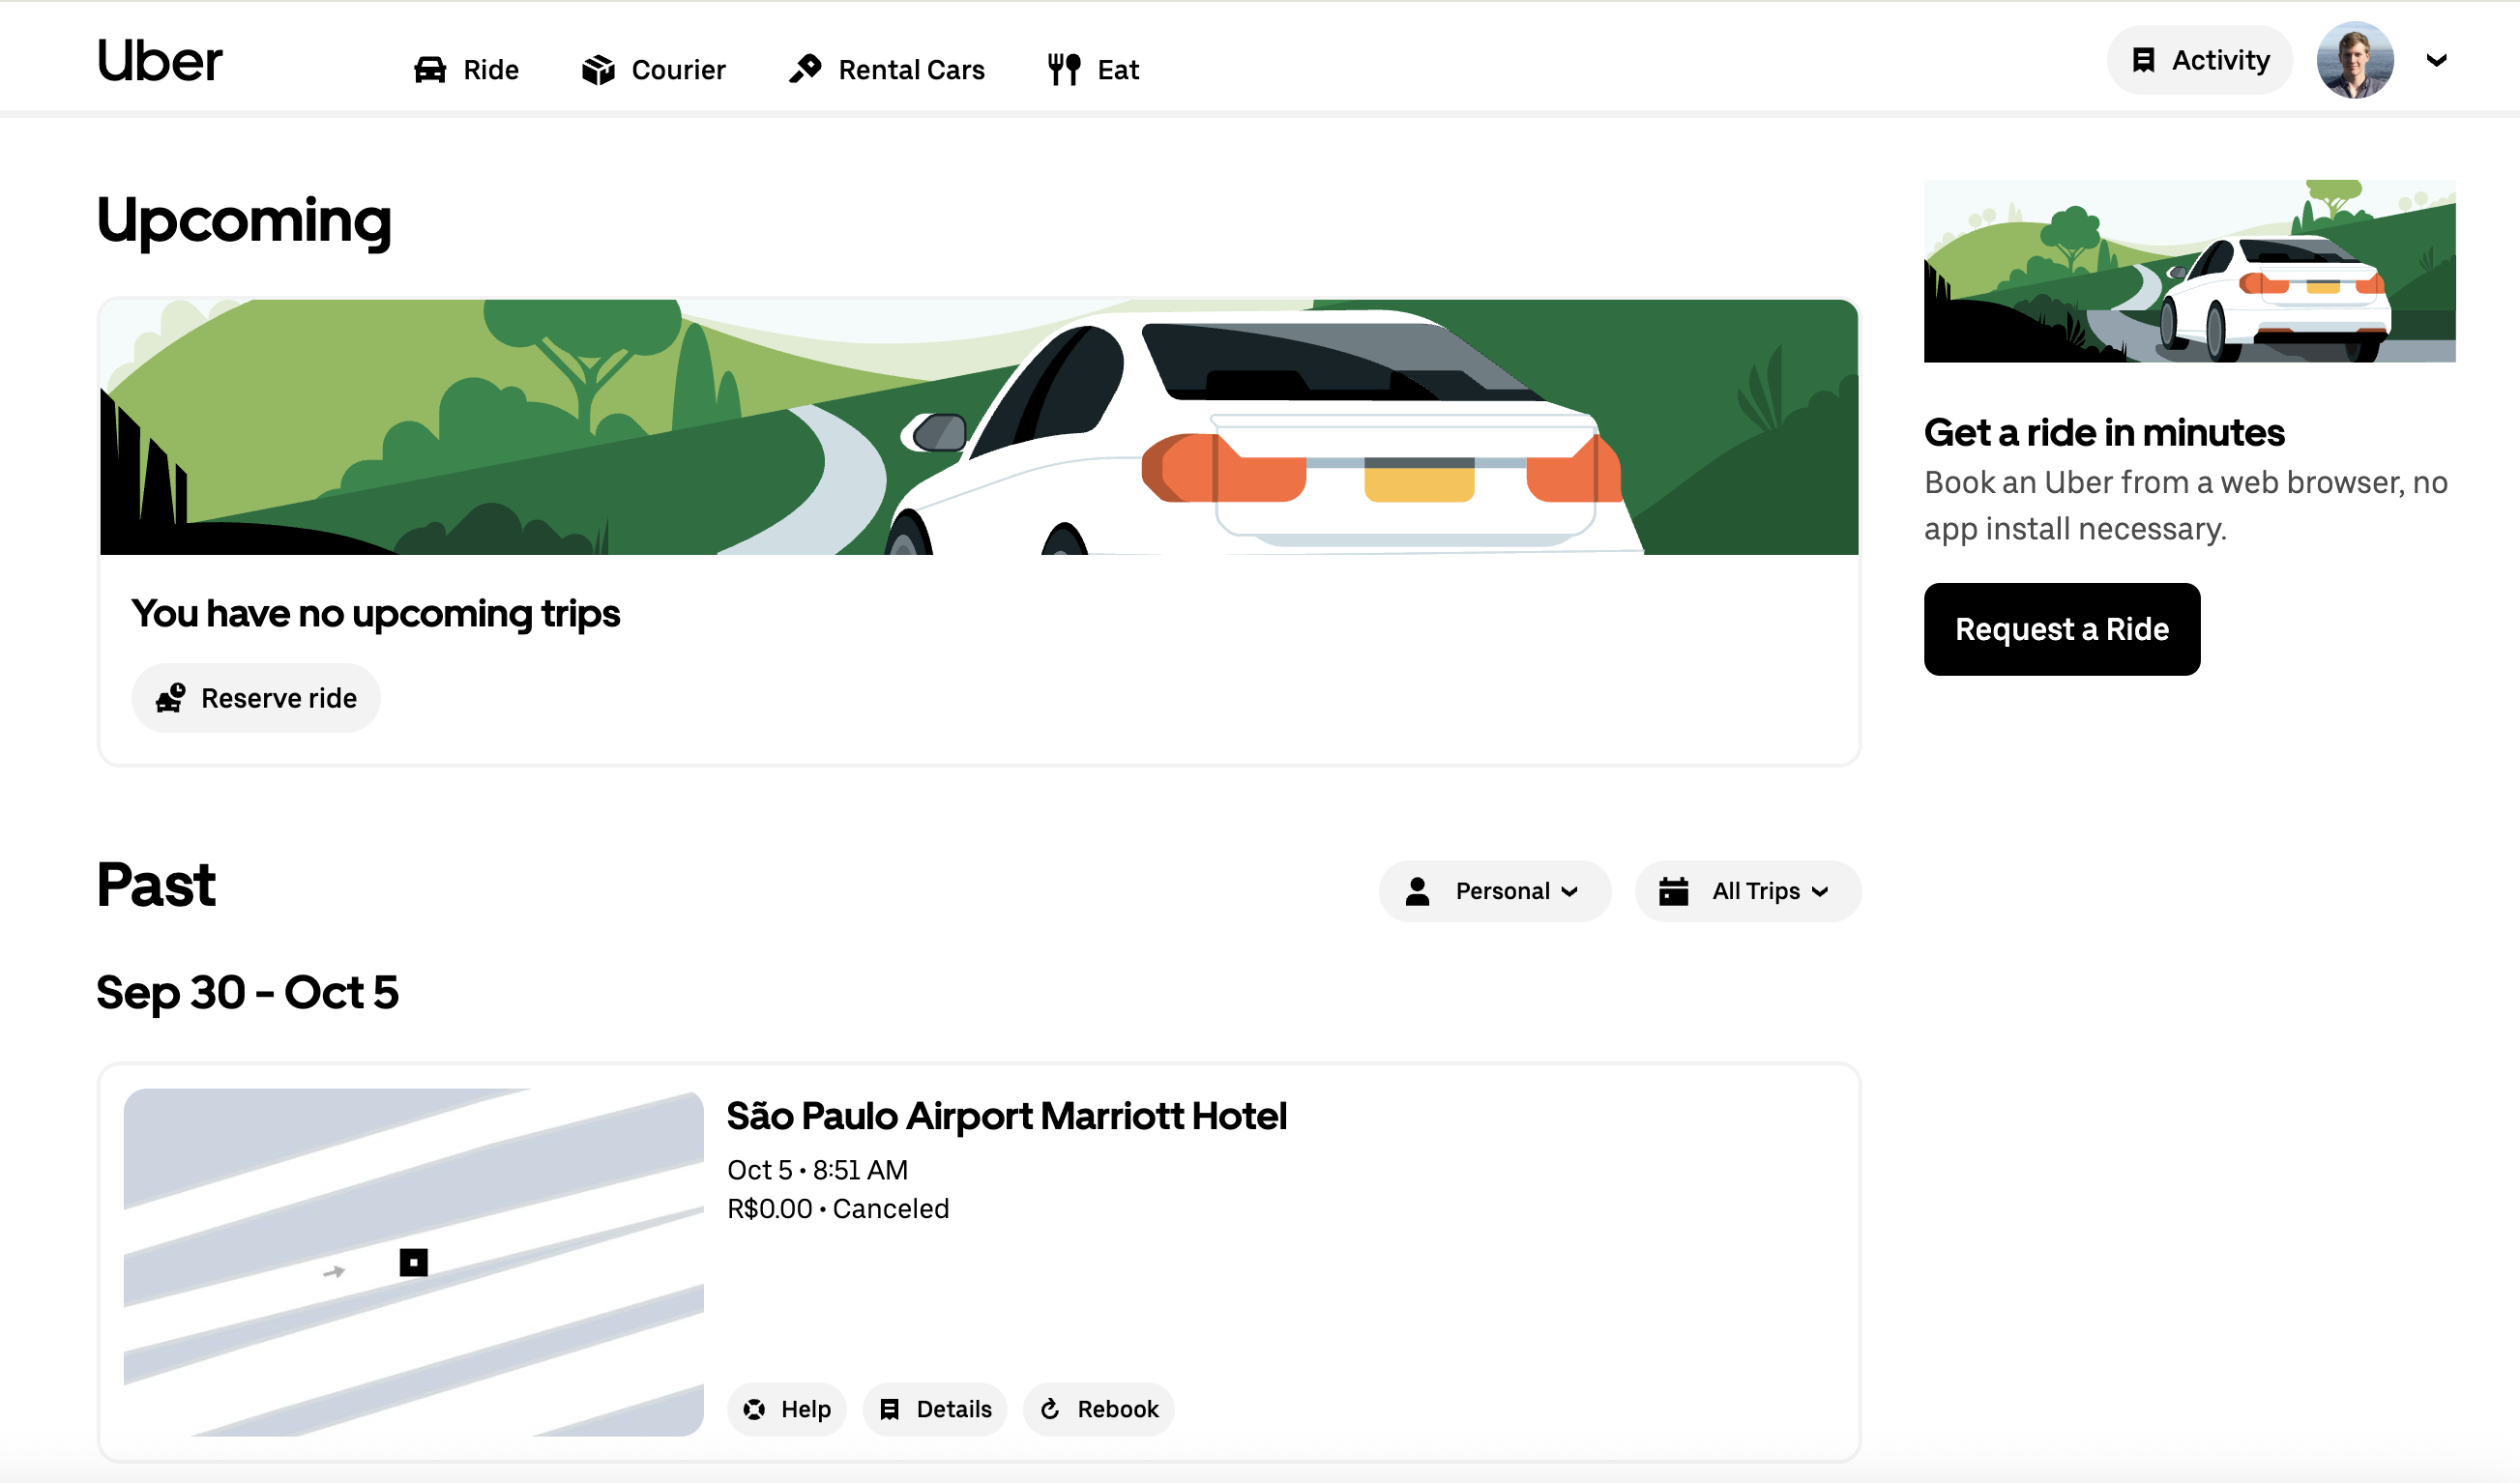
Task: Click the key icon for Rental Cars
Action: [805, 69]
